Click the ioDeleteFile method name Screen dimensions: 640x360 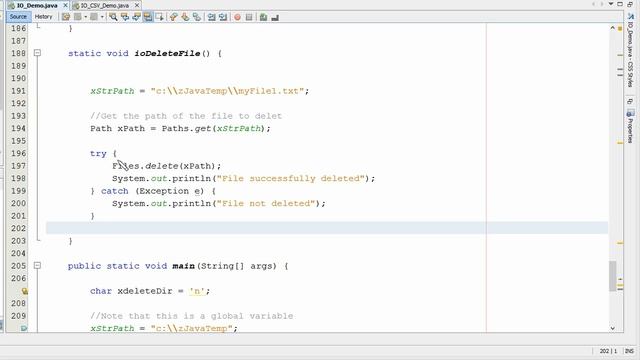point(167,53)
